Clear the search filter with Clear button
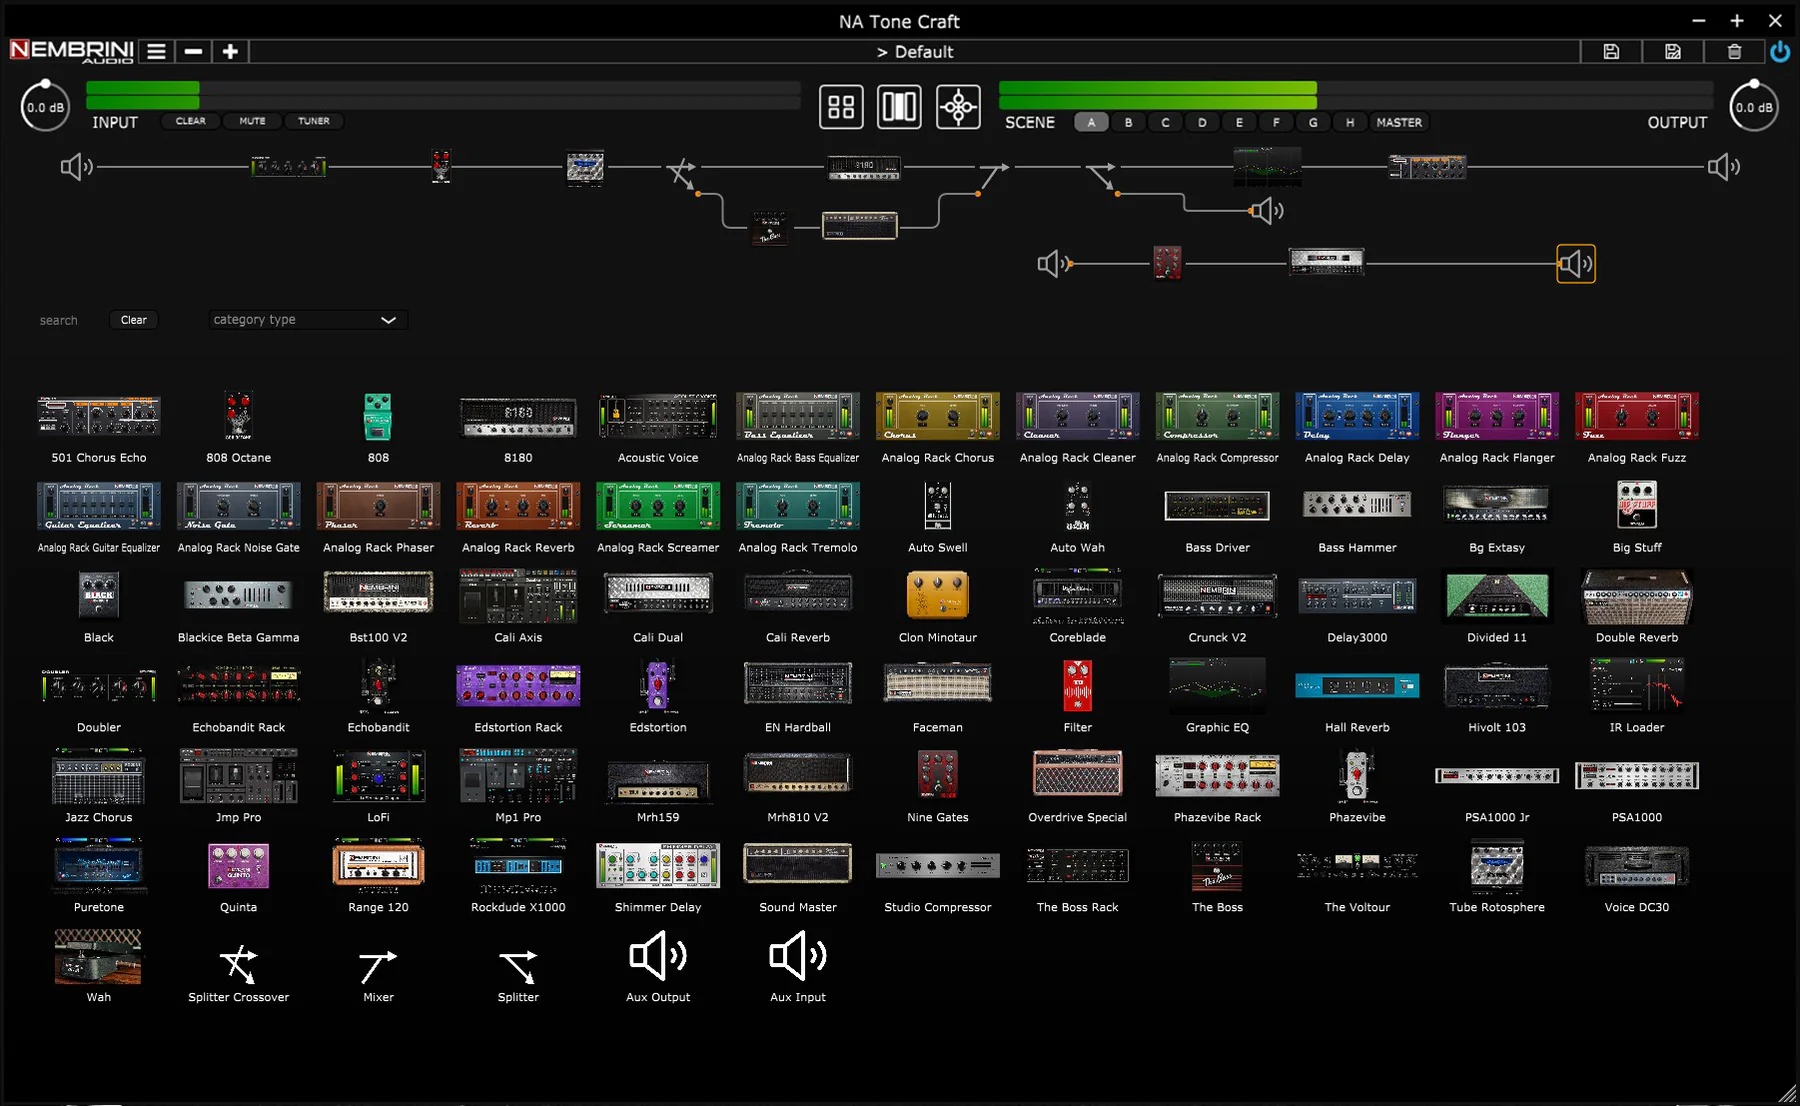 tap(133, 319)
